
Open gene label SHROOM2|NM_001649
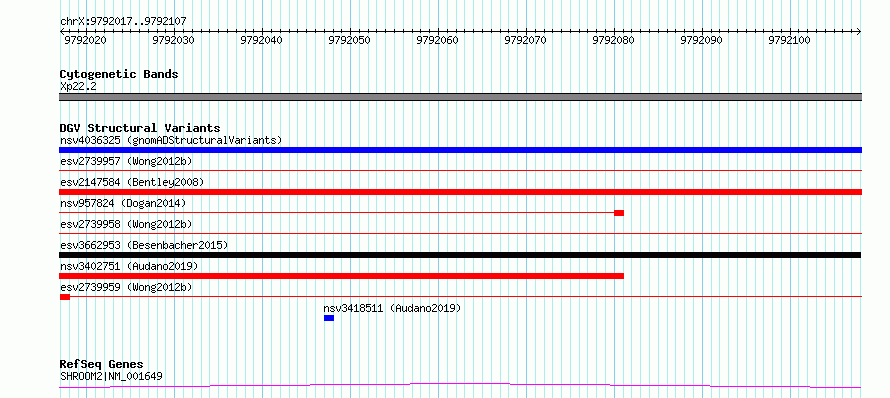coord(112,376)
